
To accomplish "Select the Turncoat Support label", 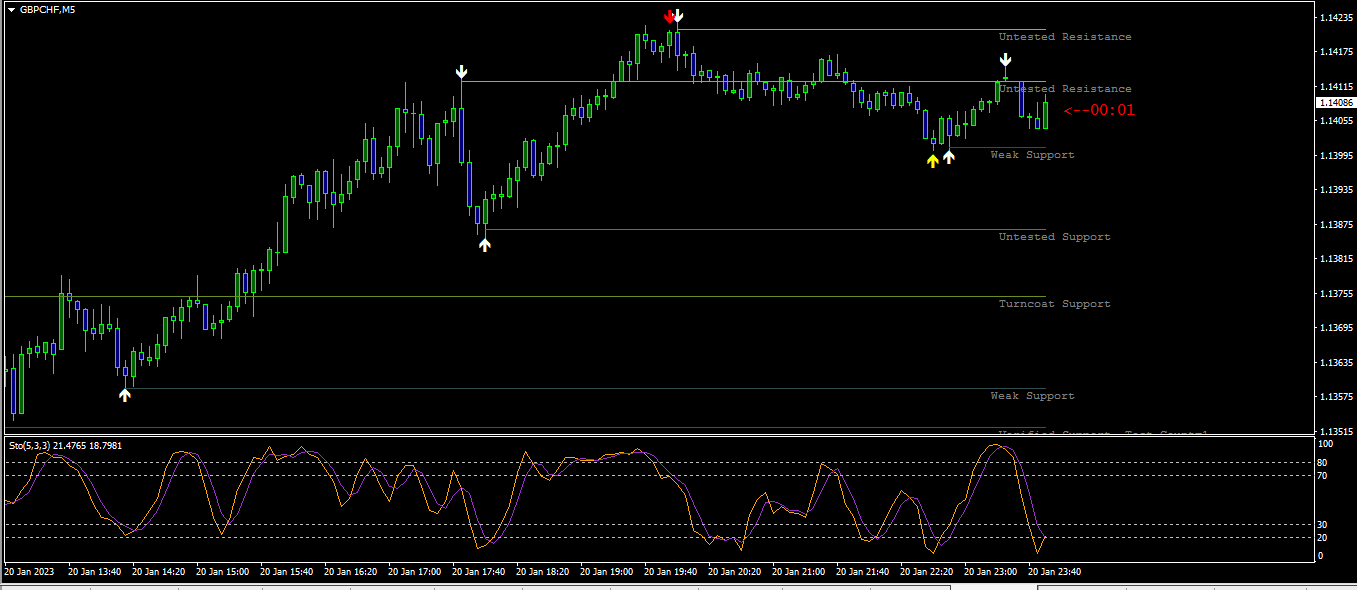I will [1054, 304].
